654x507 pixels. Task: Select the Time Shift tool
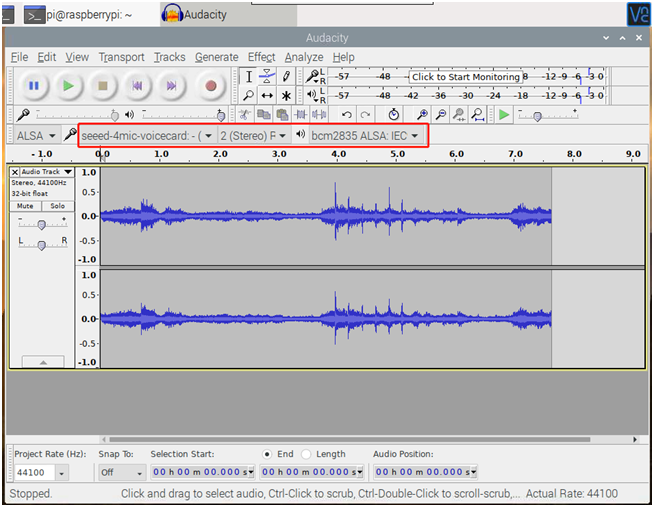click(267, 95)
